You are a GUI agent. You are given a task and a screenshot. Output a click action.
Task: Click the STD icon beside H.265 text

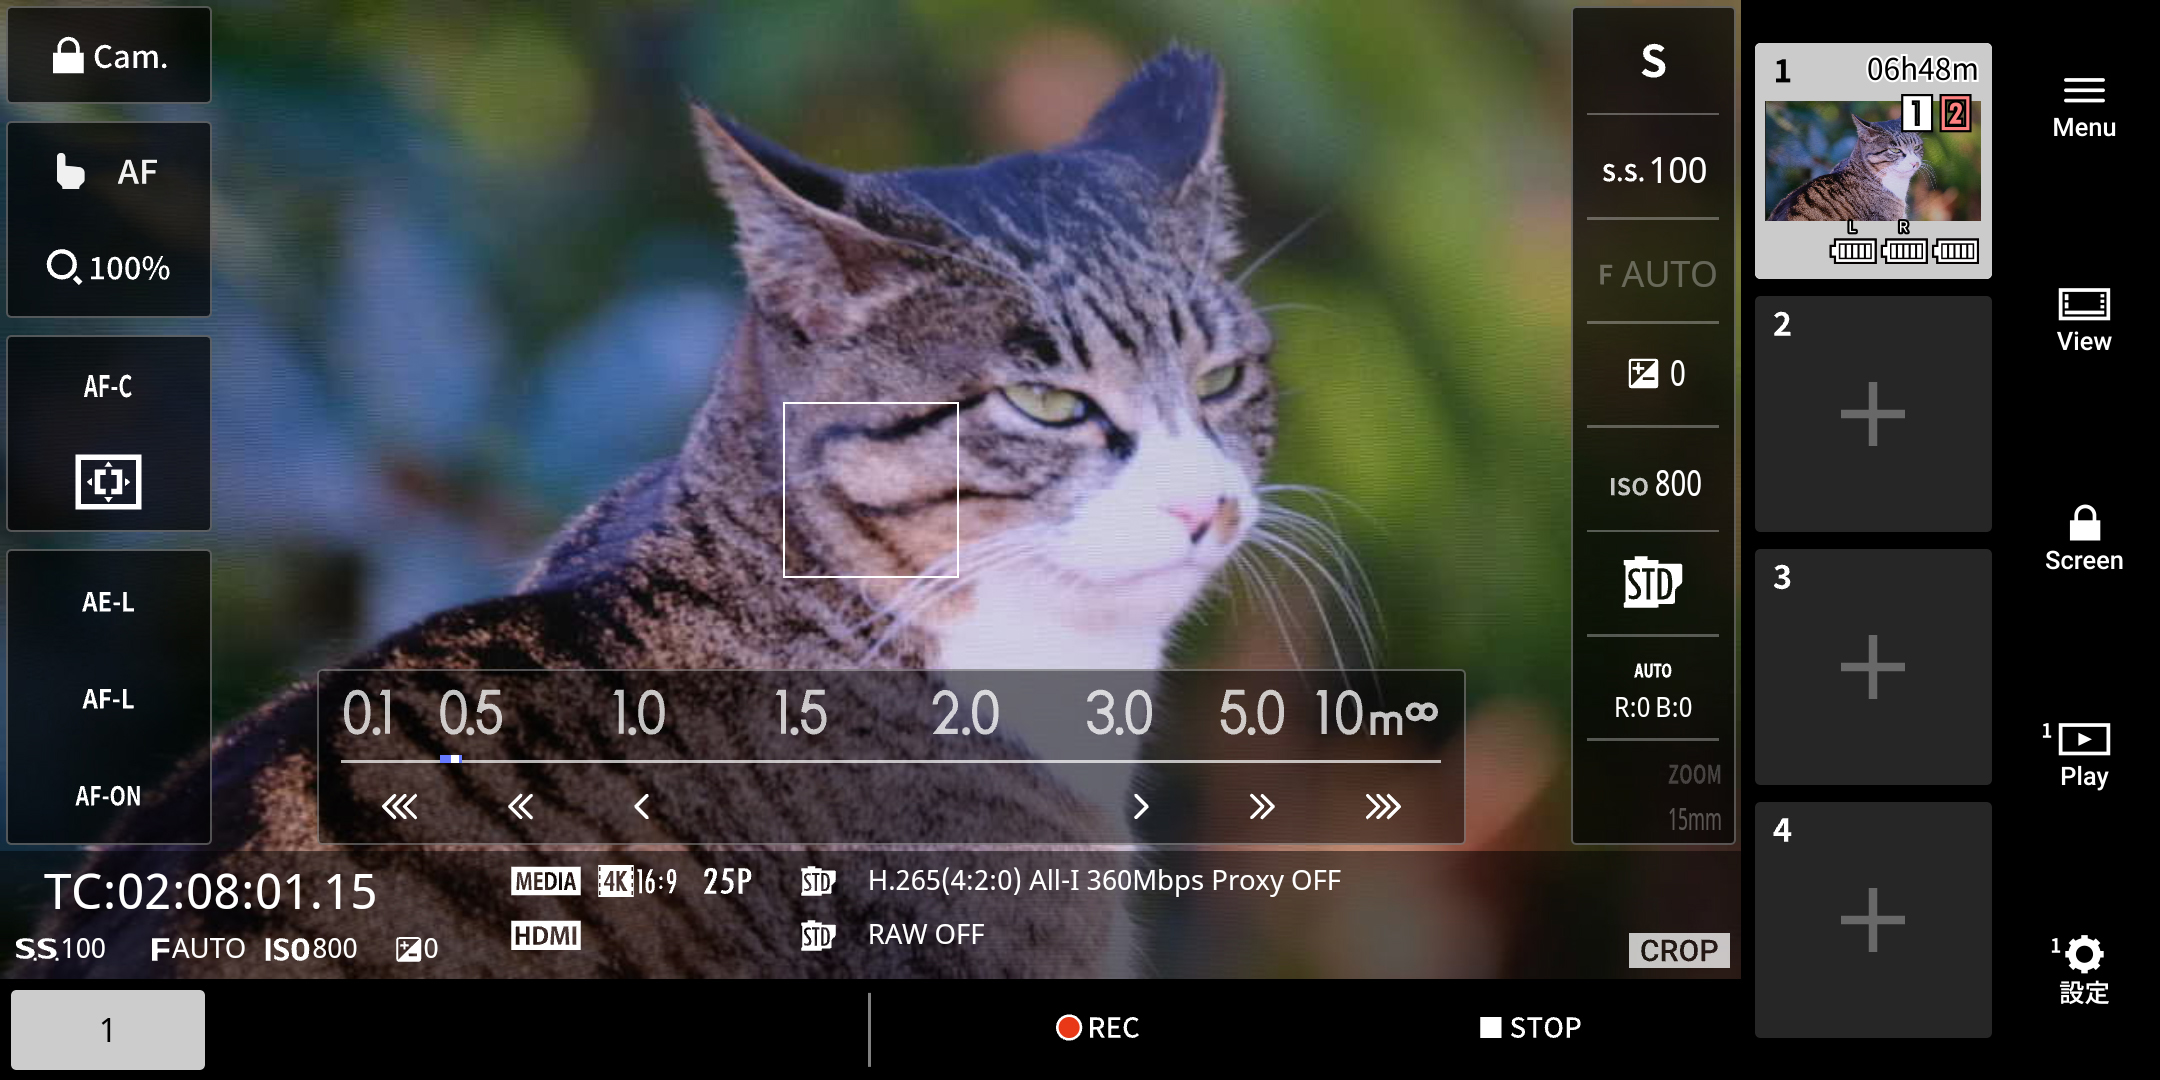coord(817,881)
